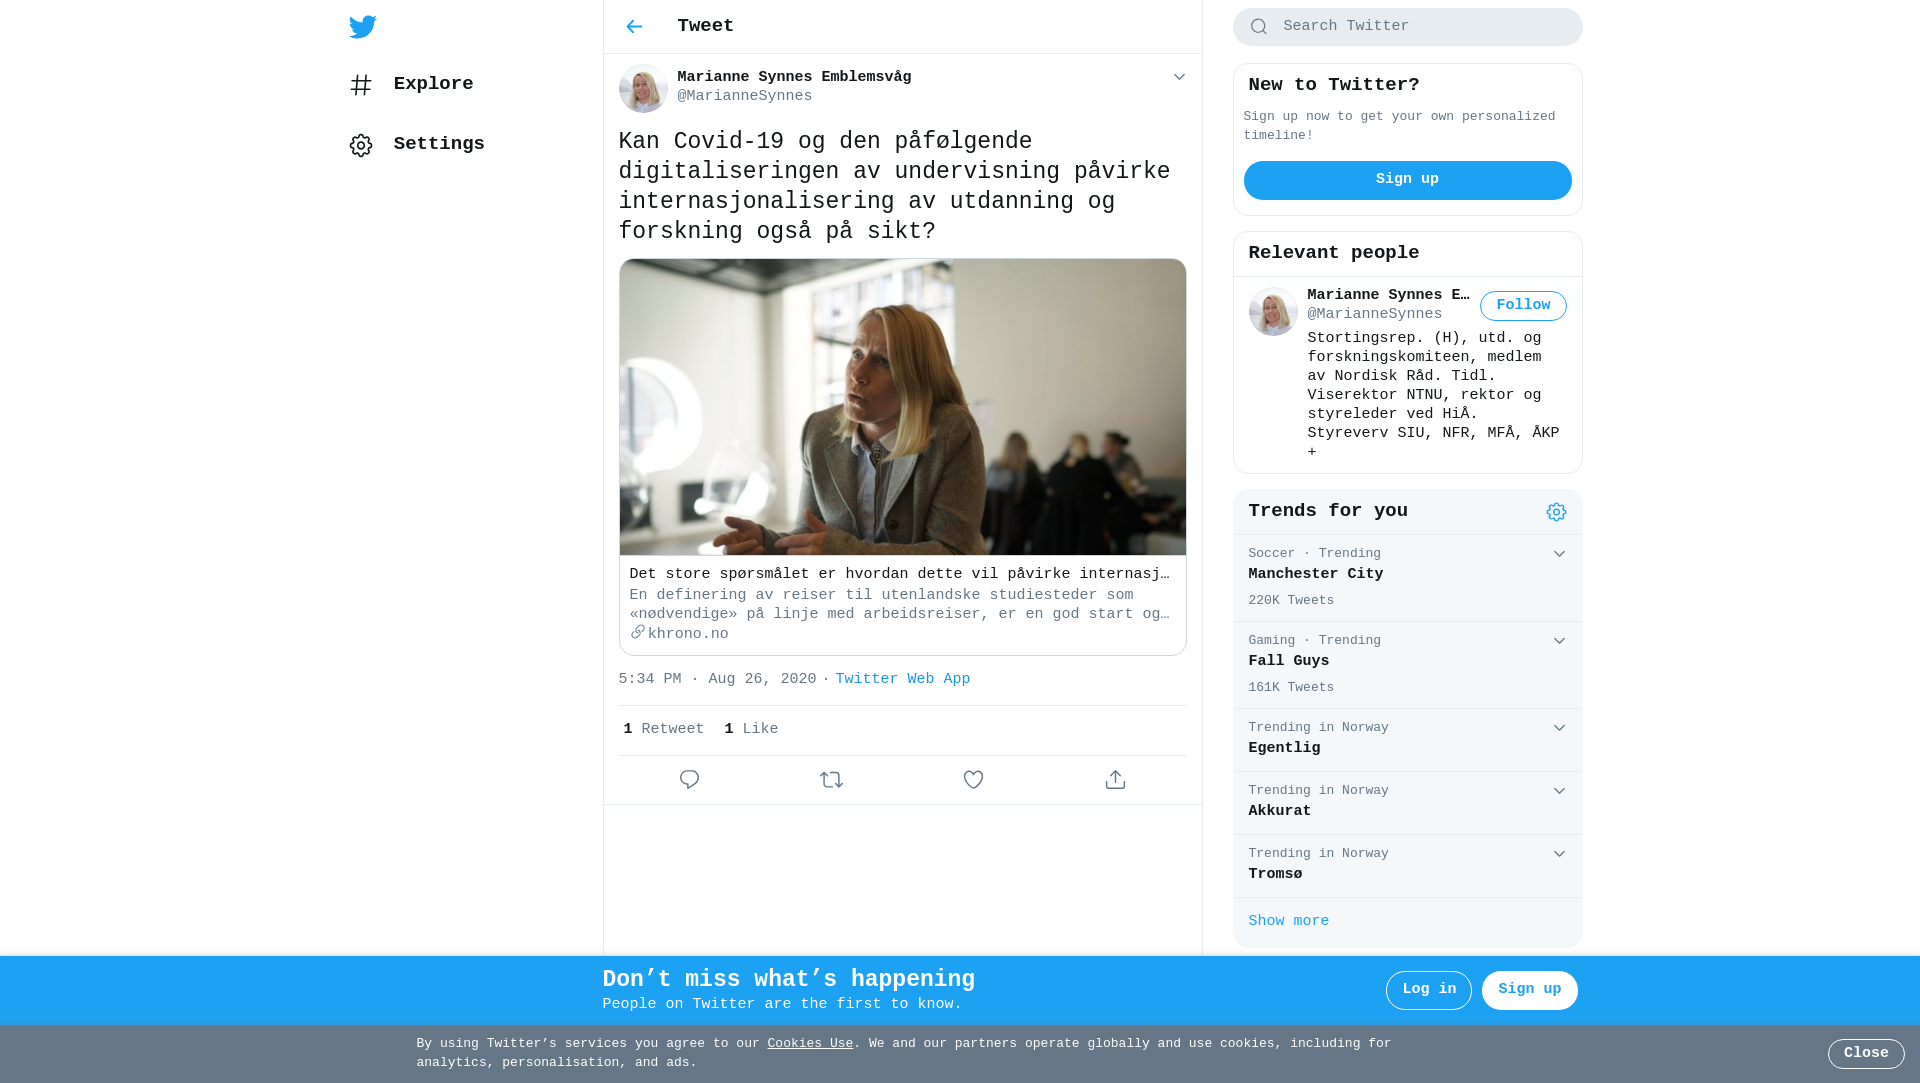Like the tweet with heart icon
This screenshot has width=1920, height=1083.
[973, 780]
